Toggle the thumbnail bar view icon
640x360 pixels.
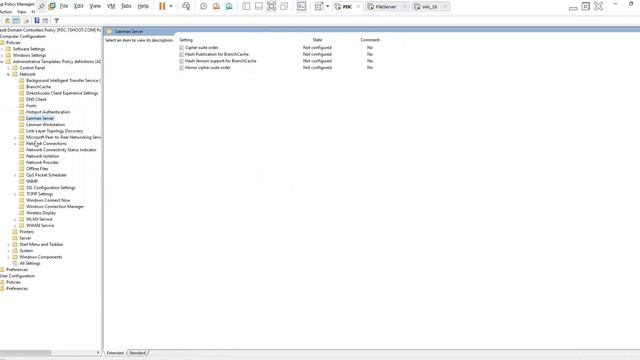click(x=259, y=6)
